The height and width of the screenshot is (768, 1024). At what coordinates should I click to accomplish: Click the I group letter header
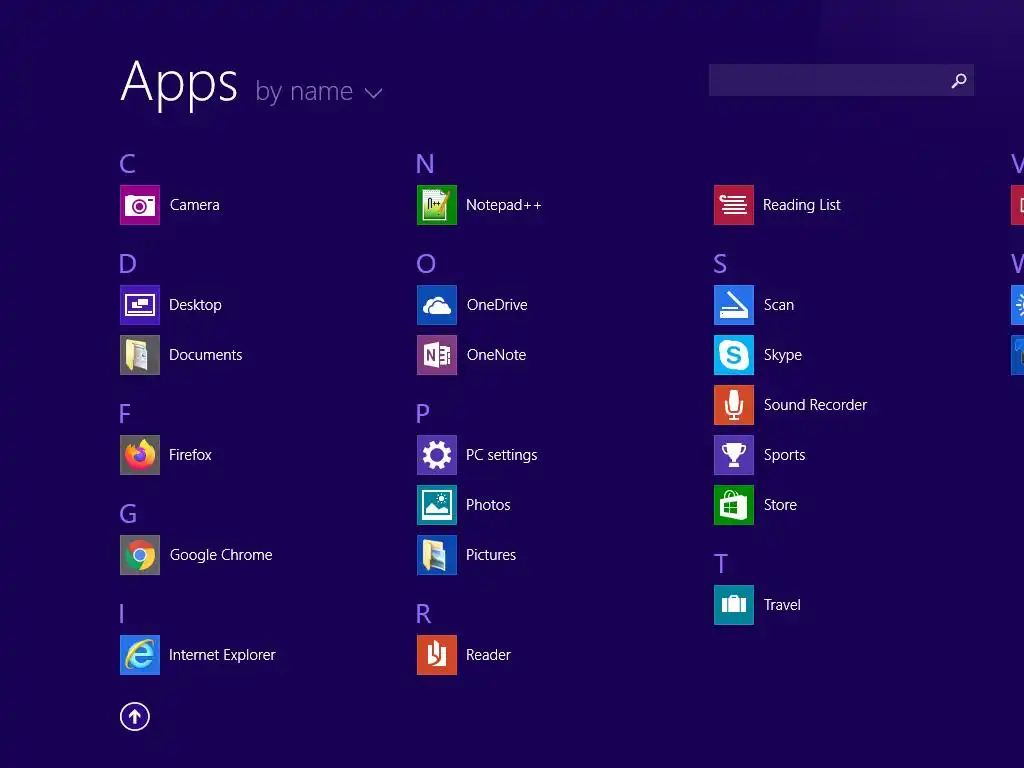point(121,614)
